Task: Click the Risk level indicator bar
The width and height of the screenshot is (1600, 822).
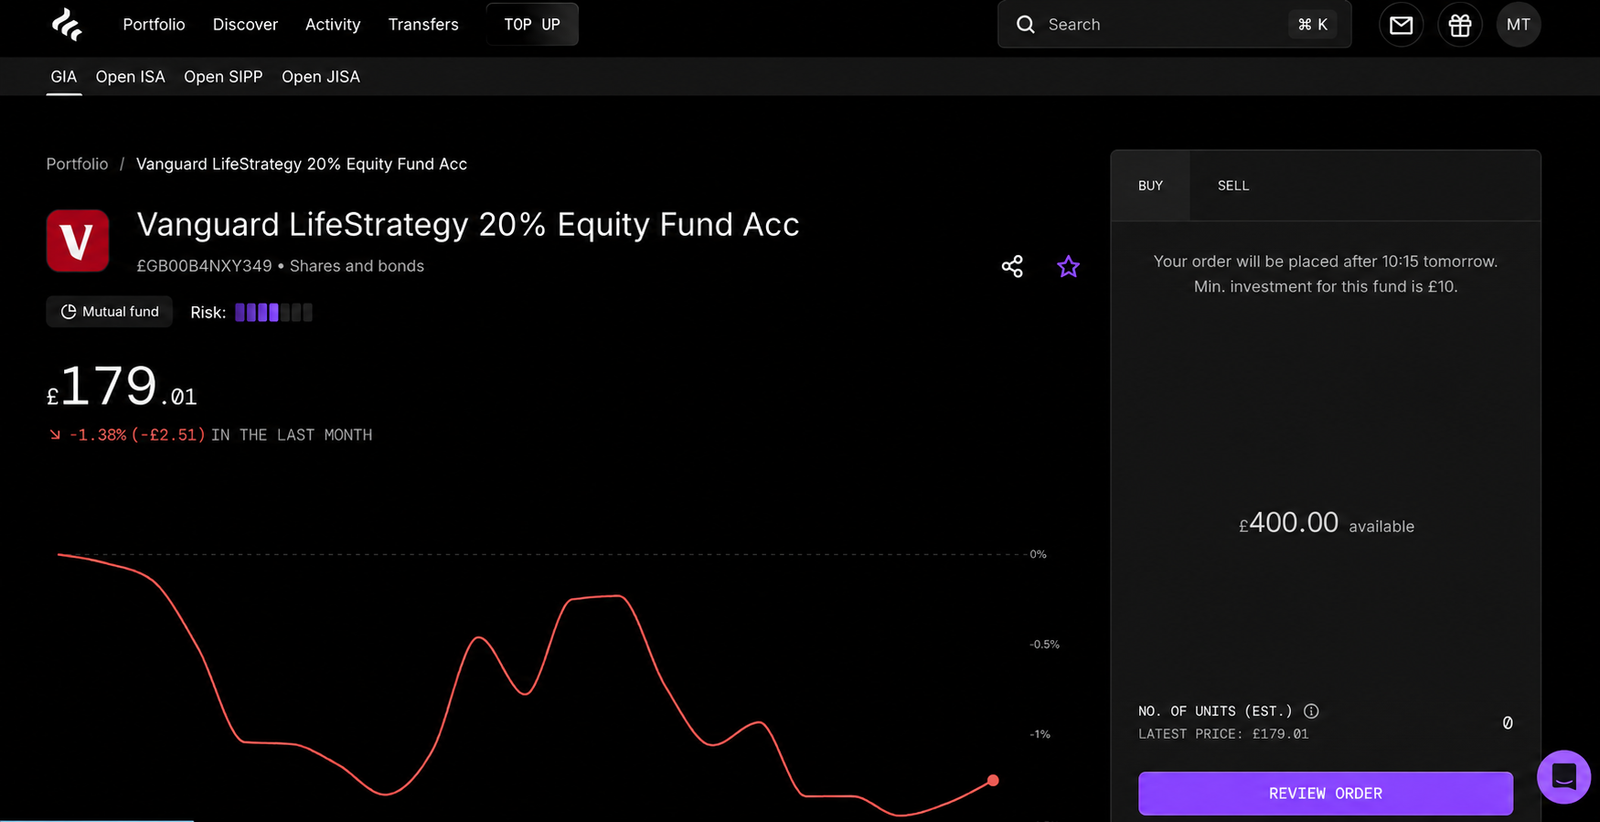Action: [x=274, y=313]
